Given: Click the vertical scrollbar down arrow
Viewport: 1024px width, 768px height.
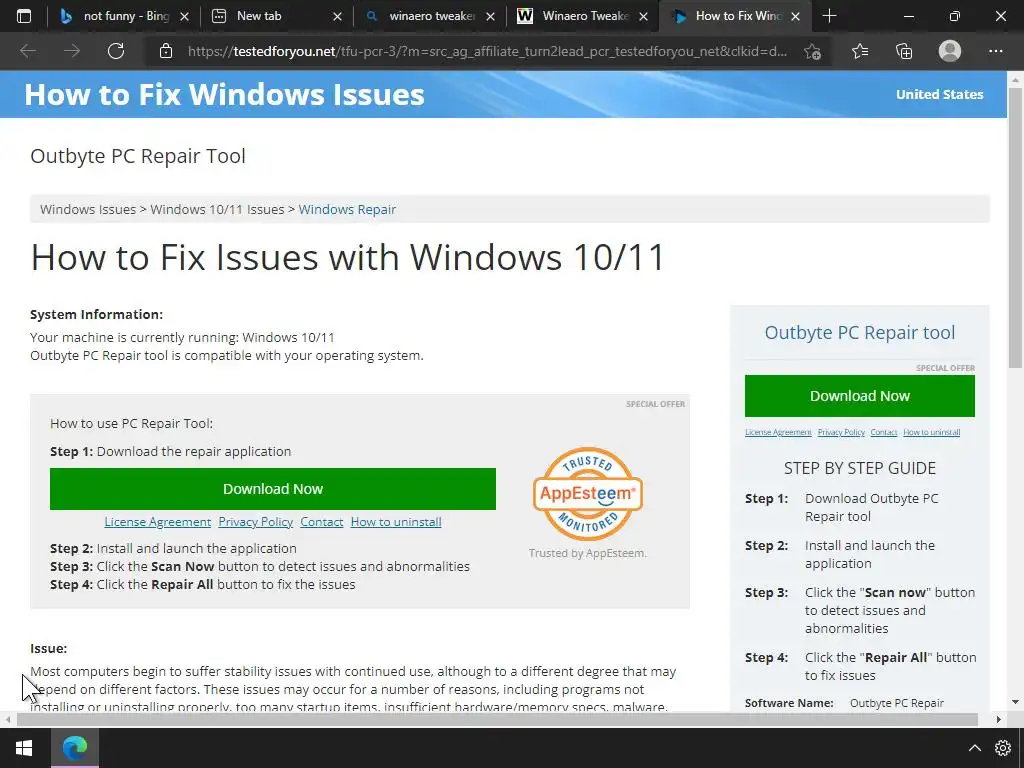Looking at the screenshot, I should pos(1015,702).
